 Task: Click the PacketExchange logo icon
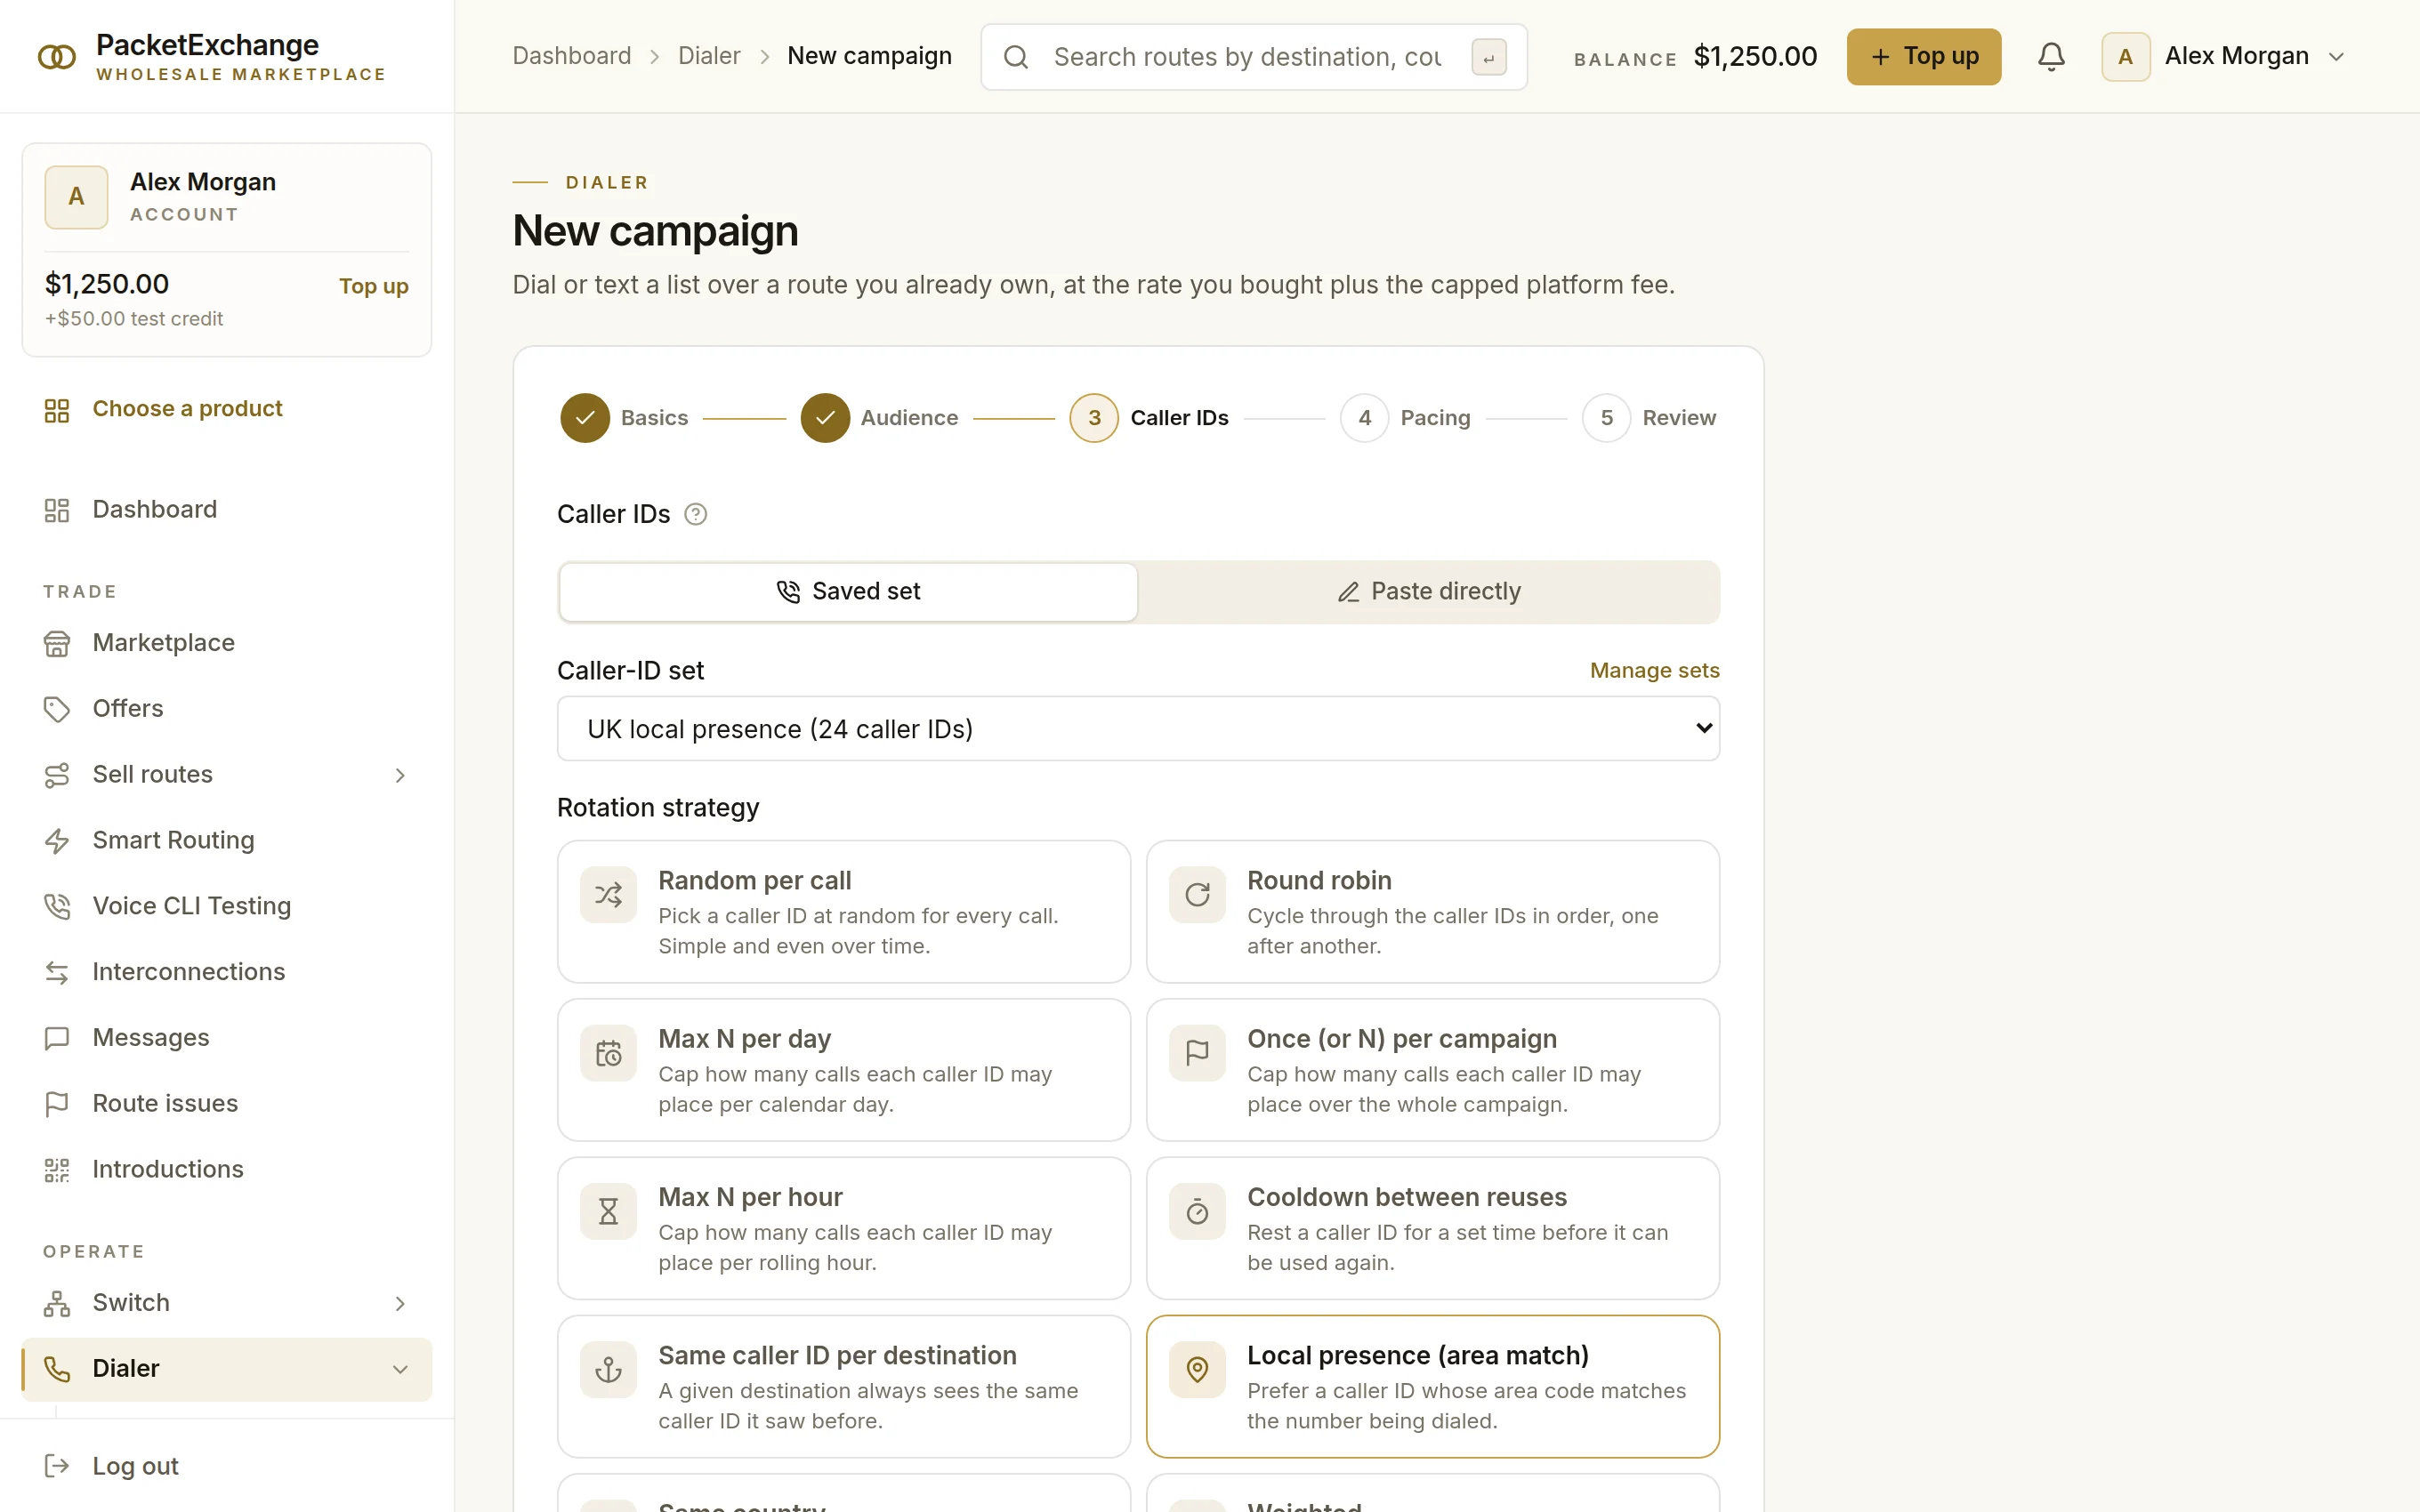coord(57,57)
